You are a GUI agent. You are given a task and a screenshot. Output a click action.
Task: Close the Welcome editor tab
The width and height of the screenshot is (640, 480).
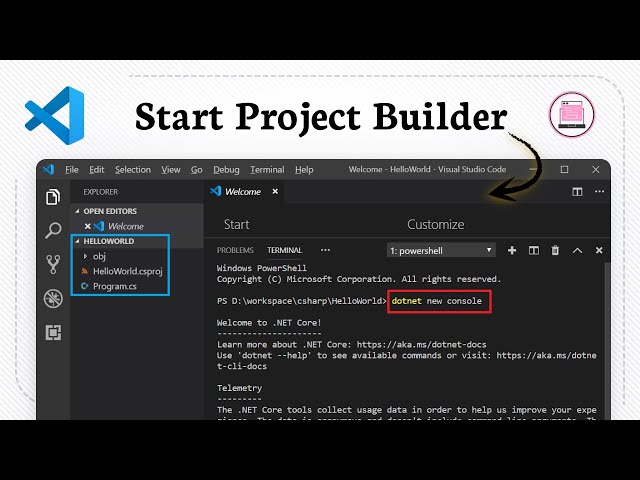coord(275,191)
